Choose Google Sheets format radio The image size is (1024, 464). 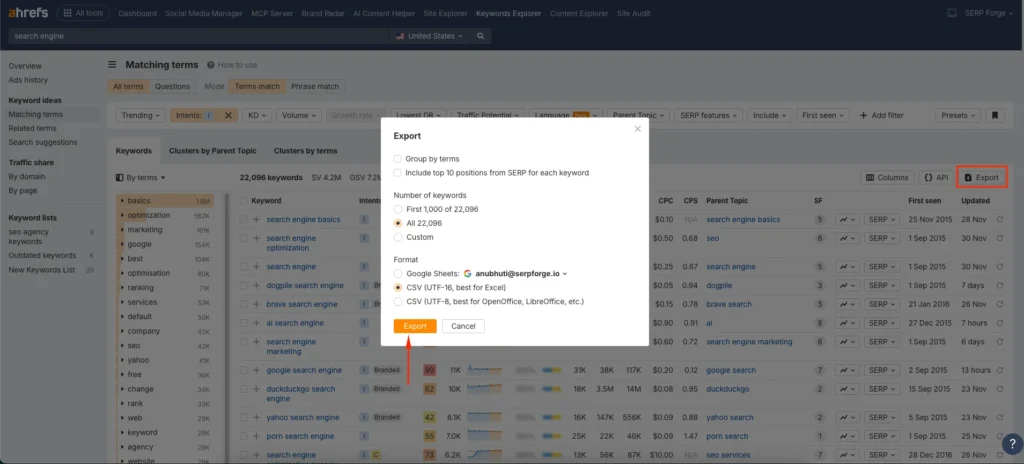(x=398, y=274)
